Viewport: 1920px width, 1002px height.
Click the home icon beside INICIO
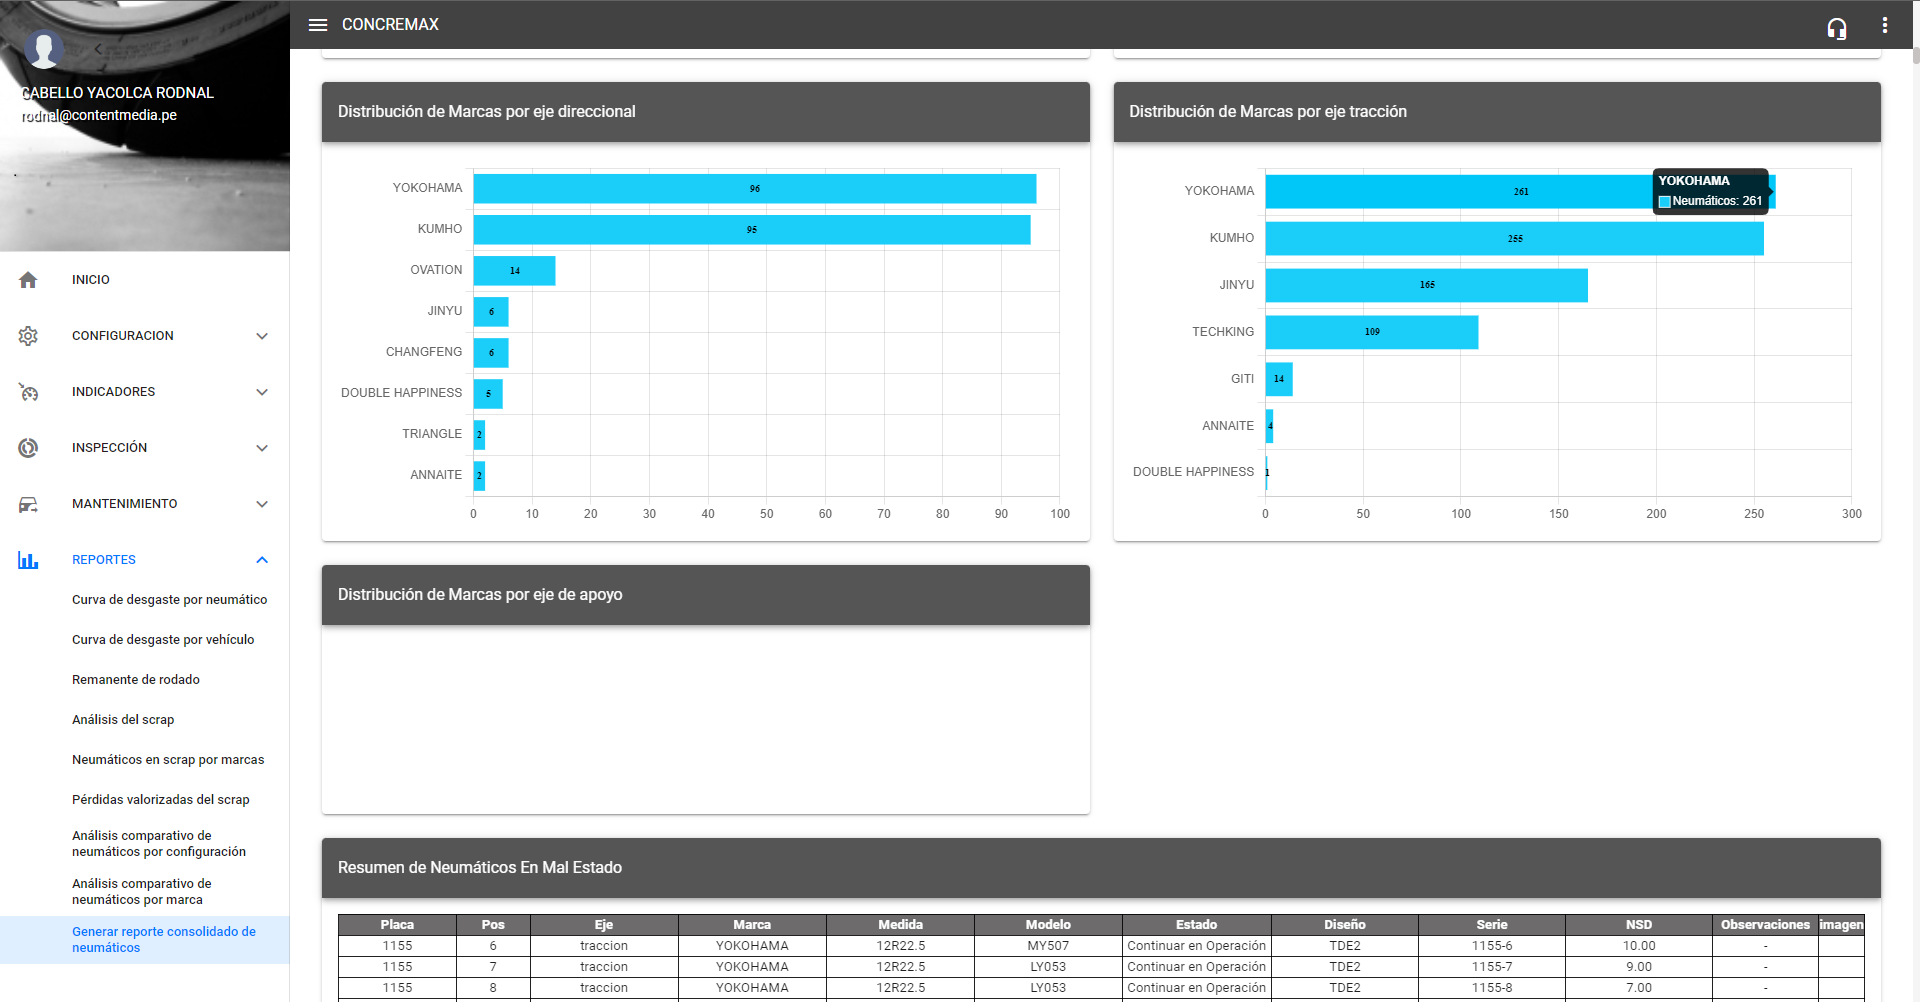pyautogui.click(x=28, y=280)
